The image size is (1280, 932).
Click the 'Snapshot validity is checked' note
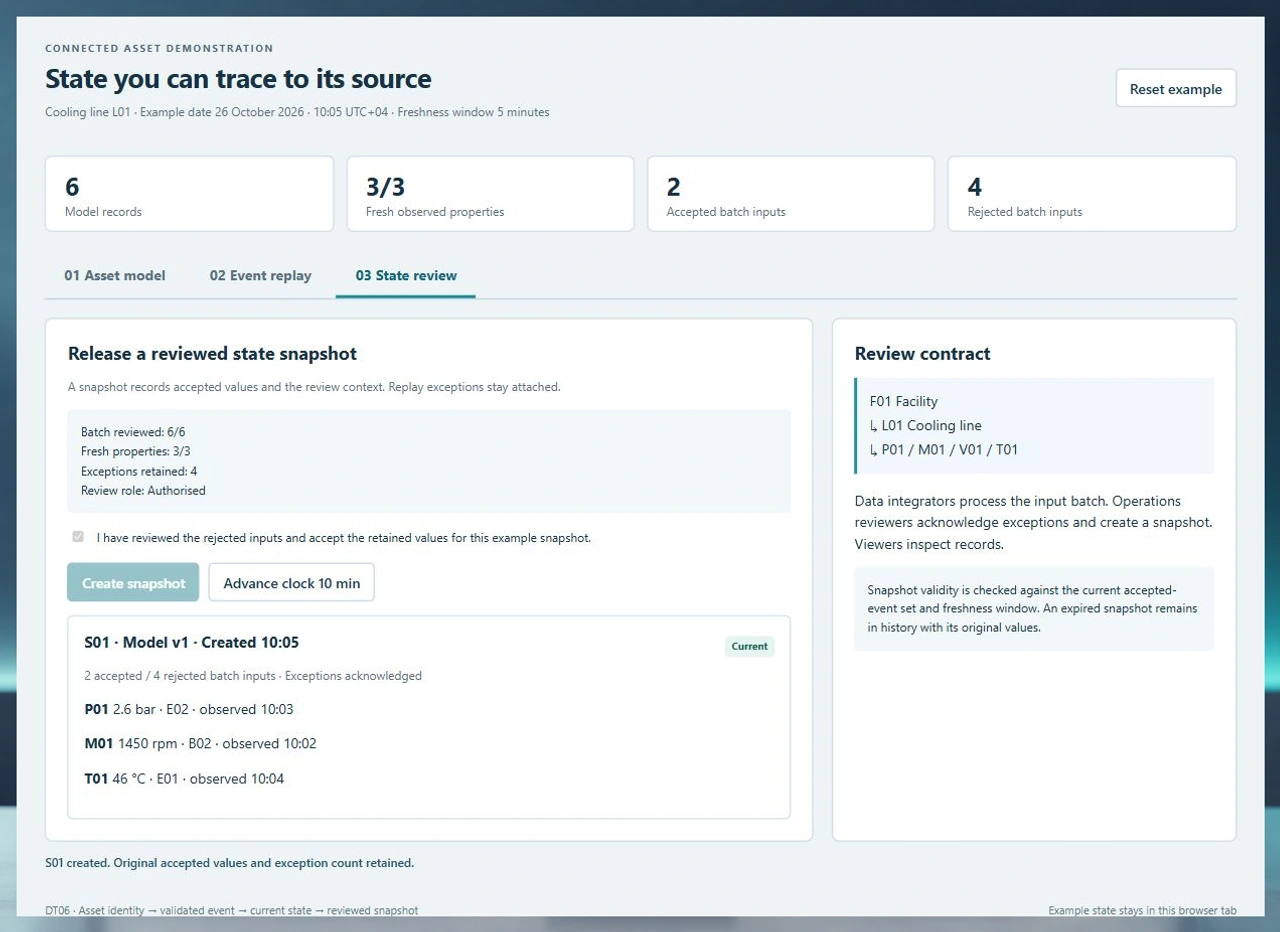coord(1034,608)
